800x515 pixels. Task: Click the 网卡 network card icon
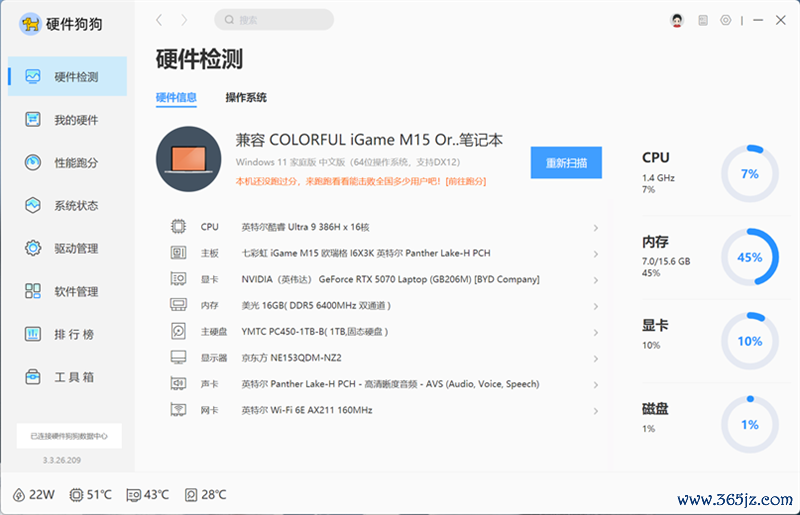(x=178, y=409)
